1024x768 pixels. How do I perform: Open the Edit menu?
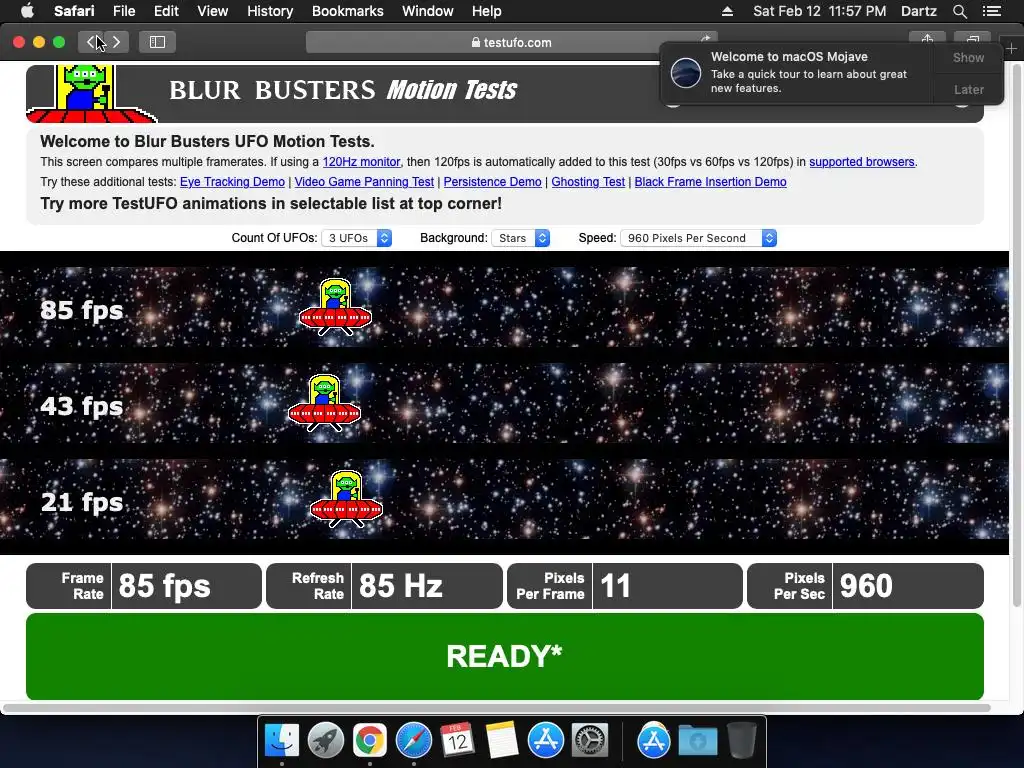tap(166, 11)
